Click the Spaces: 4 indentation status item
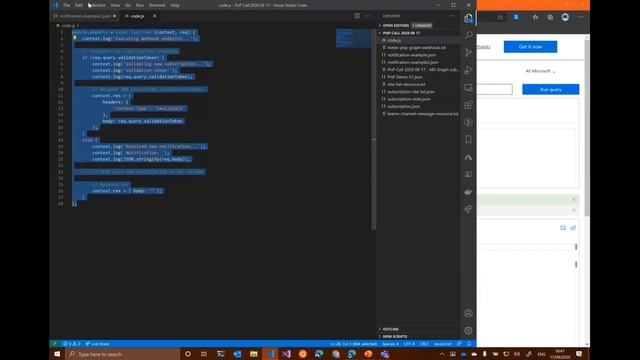 coord(390,344)
